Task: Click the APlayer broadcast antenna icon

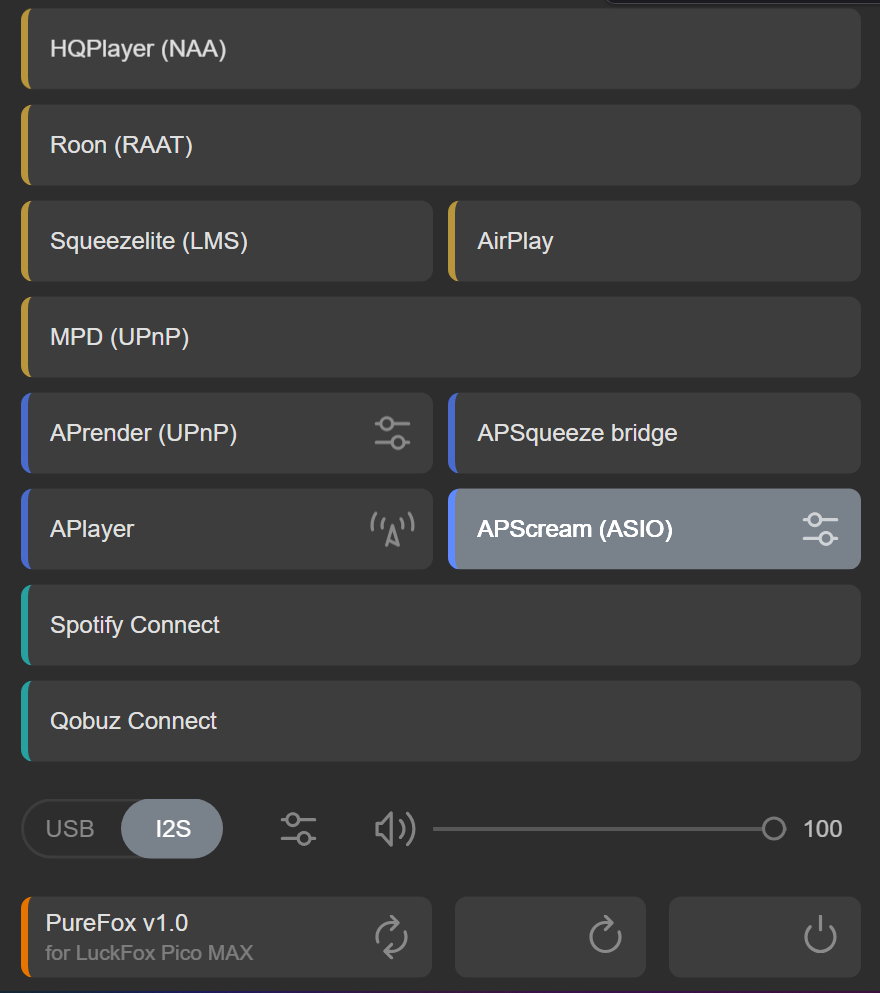Action: click(x=392, y=529)
